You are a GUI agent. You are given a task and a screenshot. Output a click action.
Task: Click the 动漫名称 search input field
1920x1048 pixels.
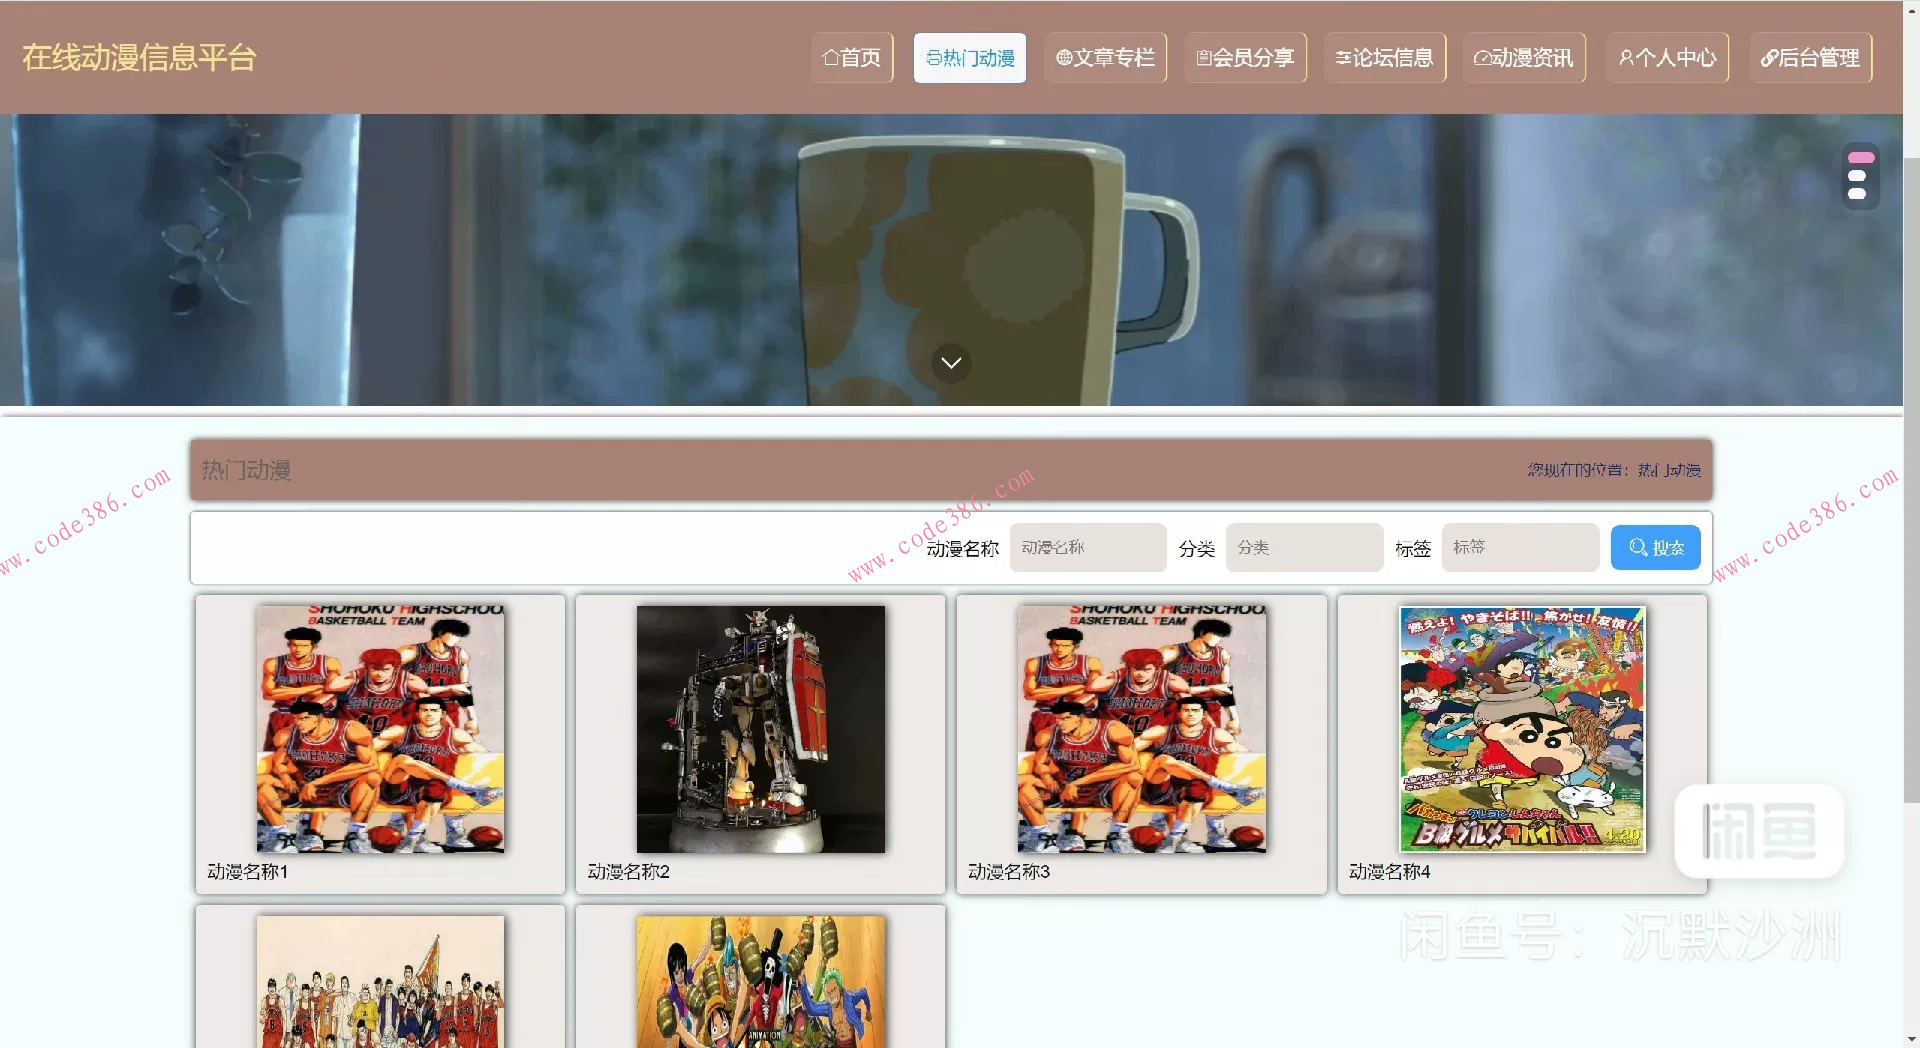pos(1088,548)
